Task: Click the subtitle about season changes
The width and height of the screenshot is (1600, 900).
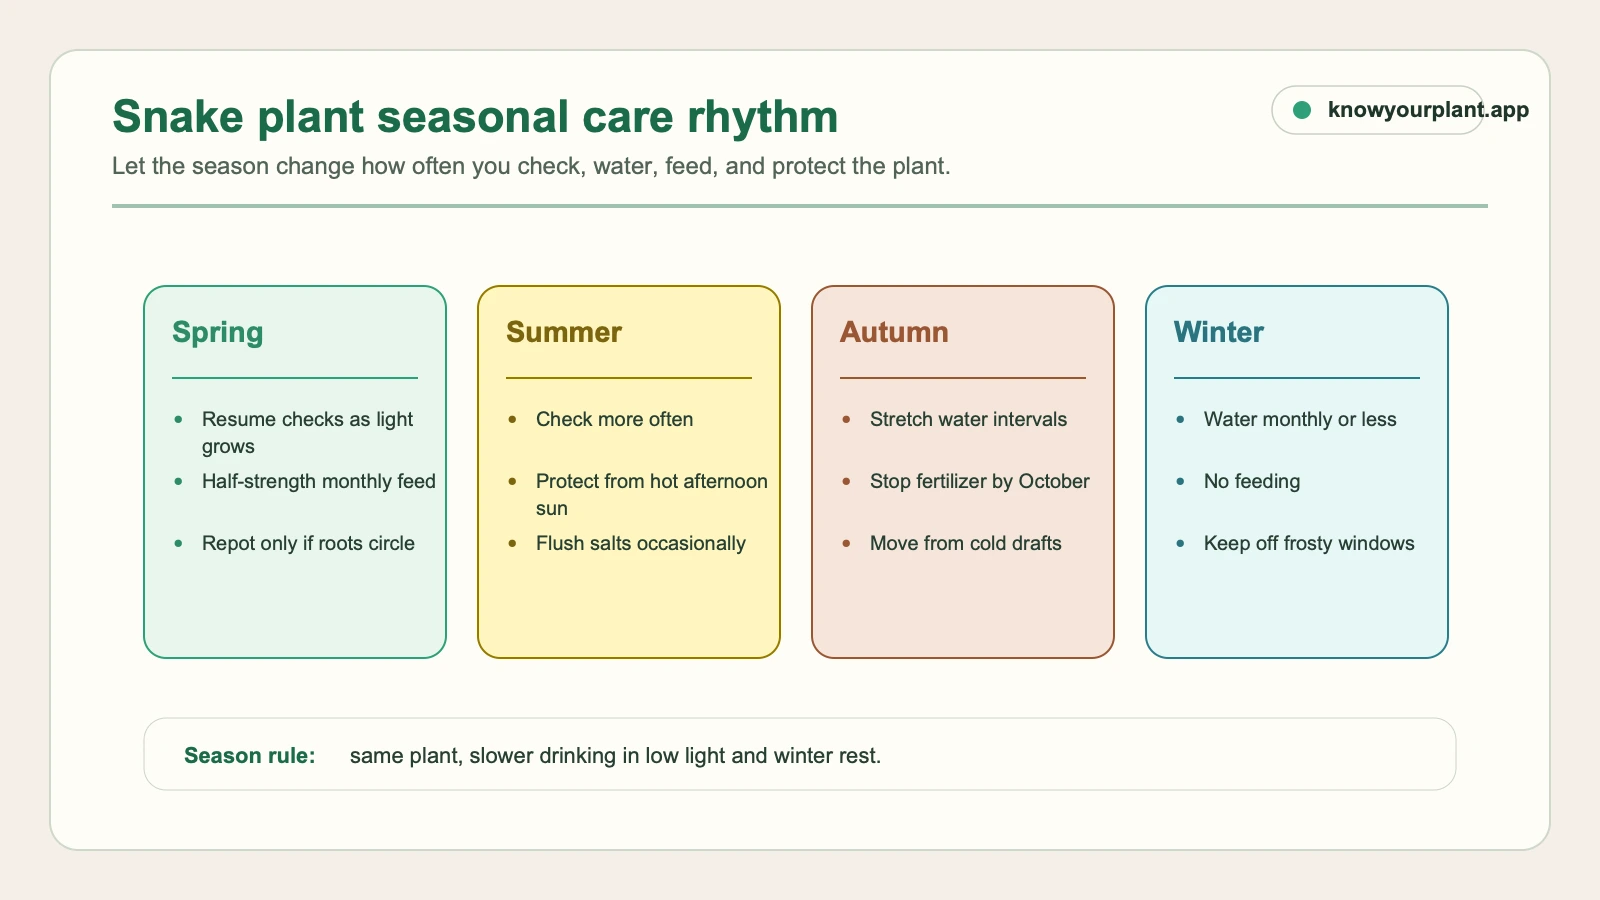Action: (531, 166)
